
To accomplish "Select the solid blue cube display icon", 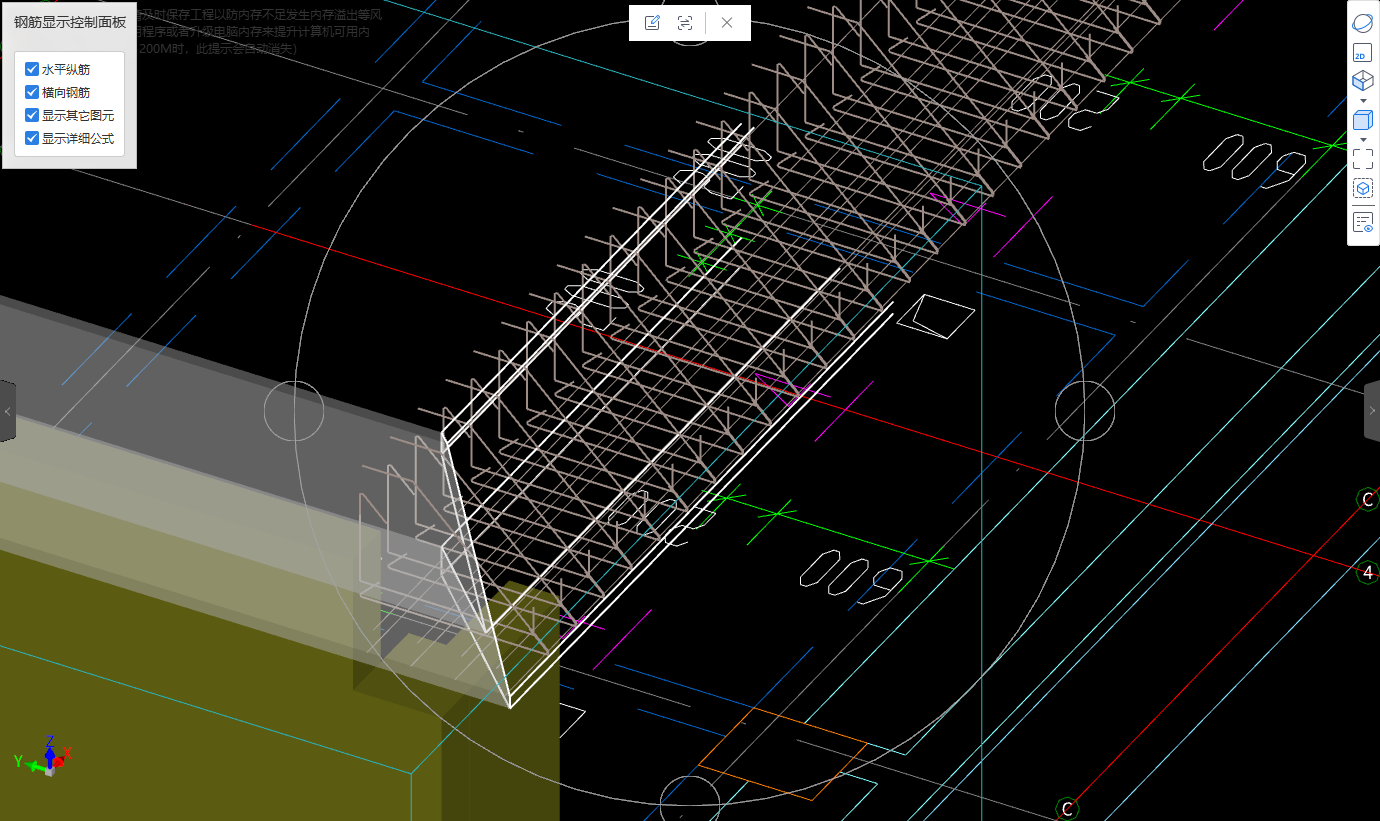I will click(x=1363, y=120).
